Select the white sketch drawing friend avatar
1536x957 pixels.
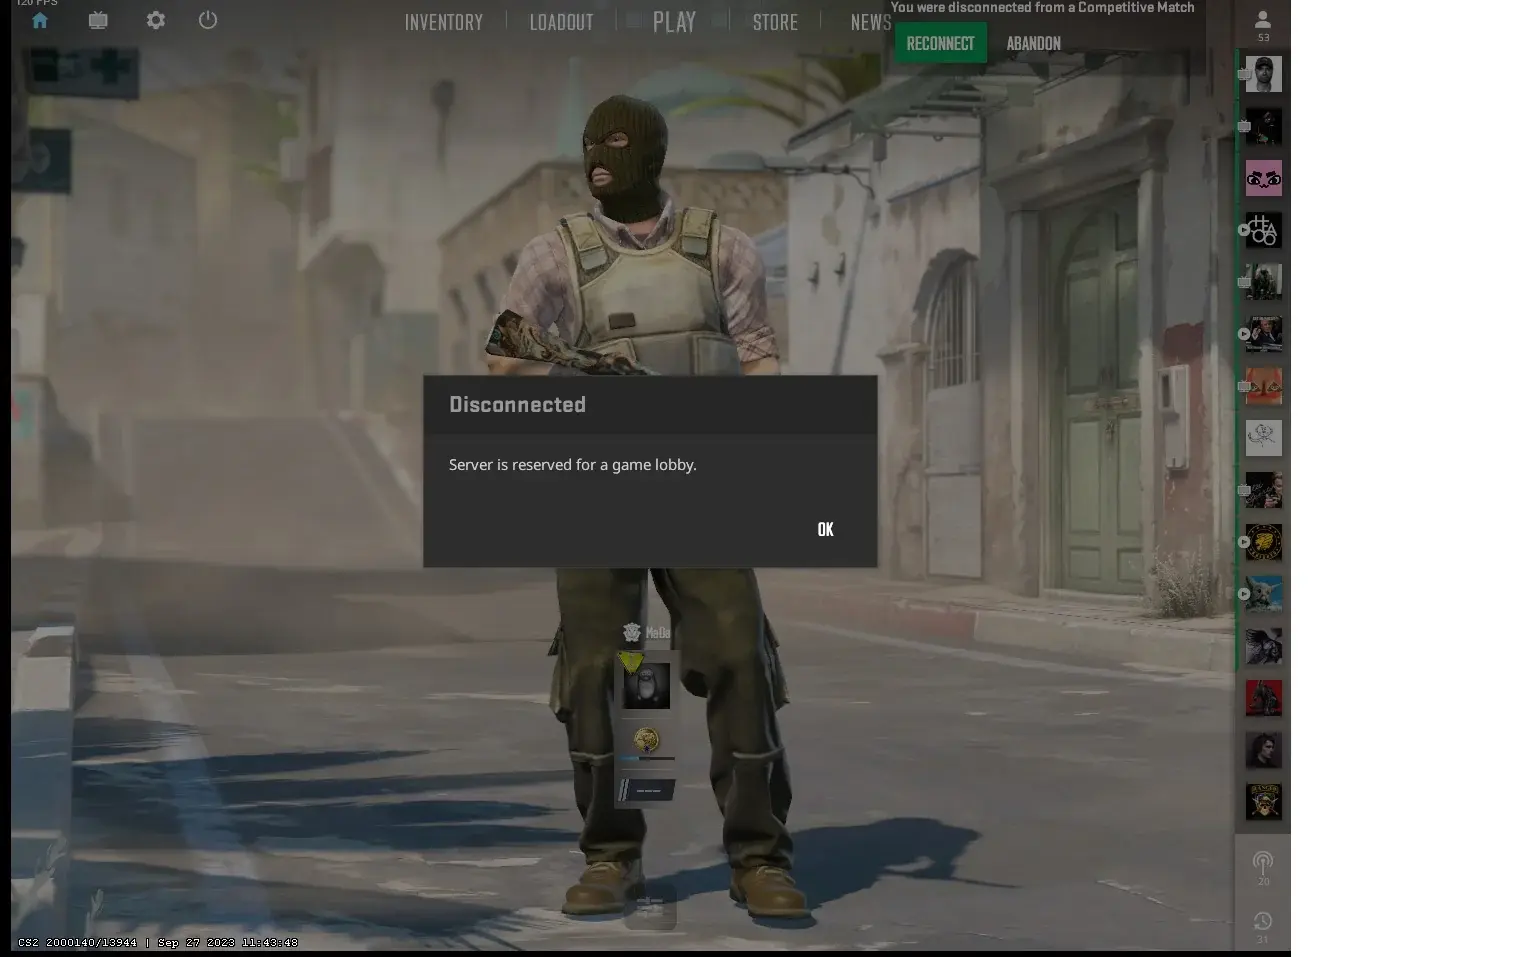pyautogui.click(x=1264, y=438)
